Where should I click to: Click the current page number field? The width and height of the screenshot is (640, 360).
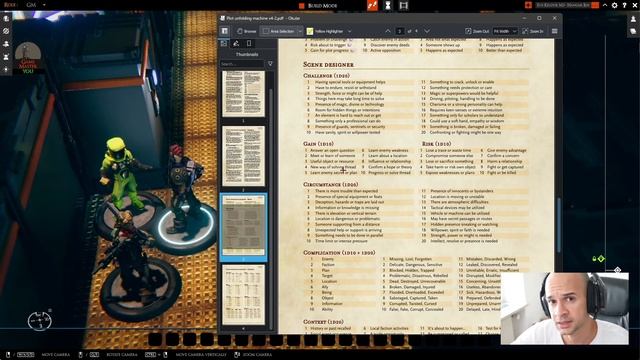point(400,31)
